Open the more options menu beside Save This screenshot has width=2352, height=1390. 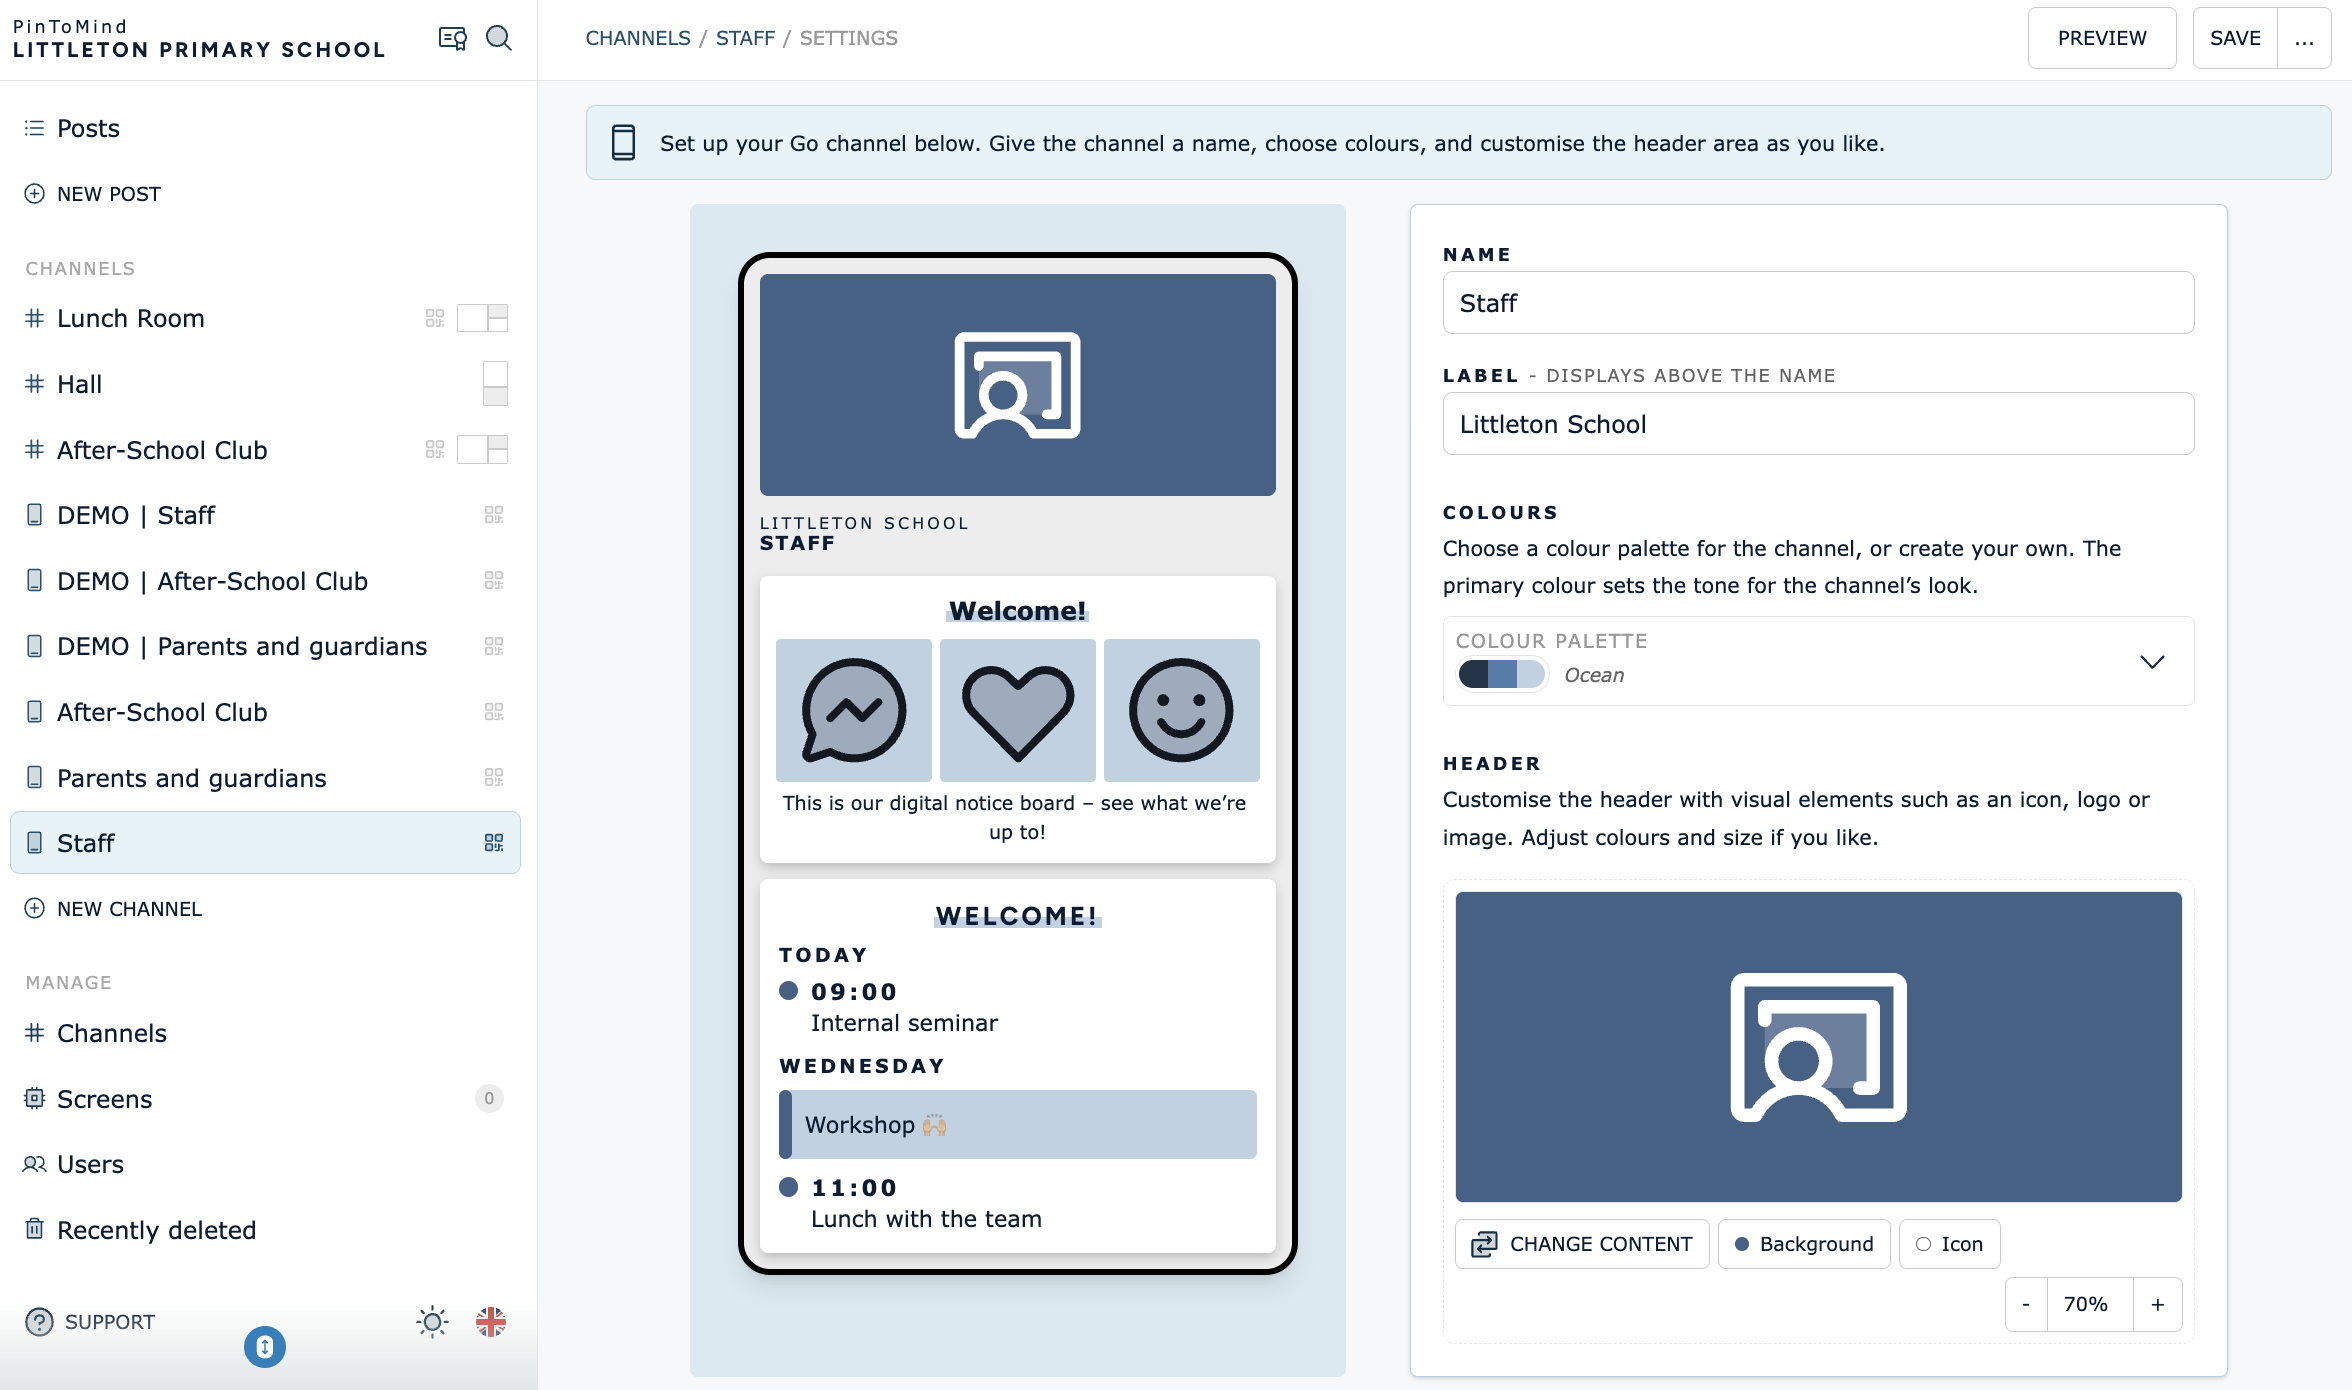(2304, 38)
